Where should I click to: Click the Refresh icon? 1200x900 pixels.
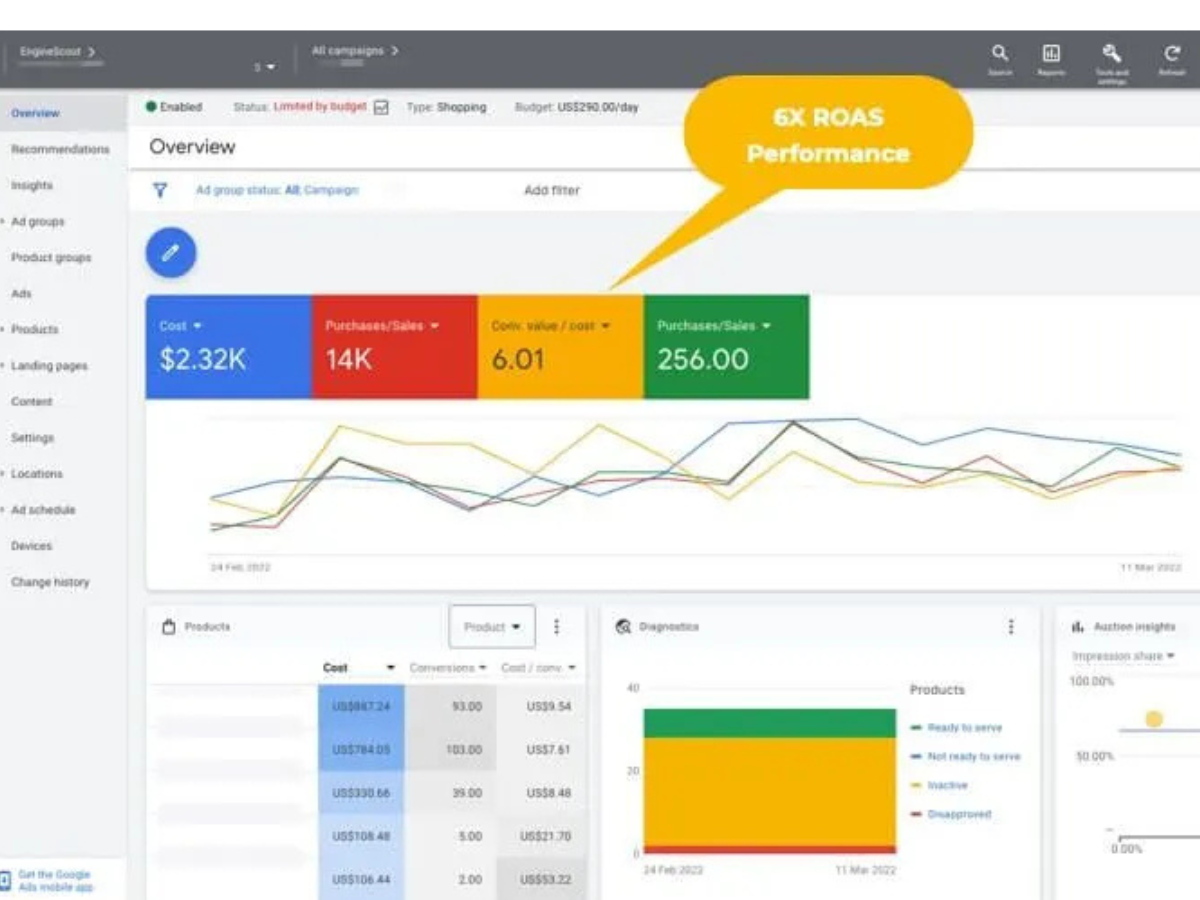coord(1171,55)
